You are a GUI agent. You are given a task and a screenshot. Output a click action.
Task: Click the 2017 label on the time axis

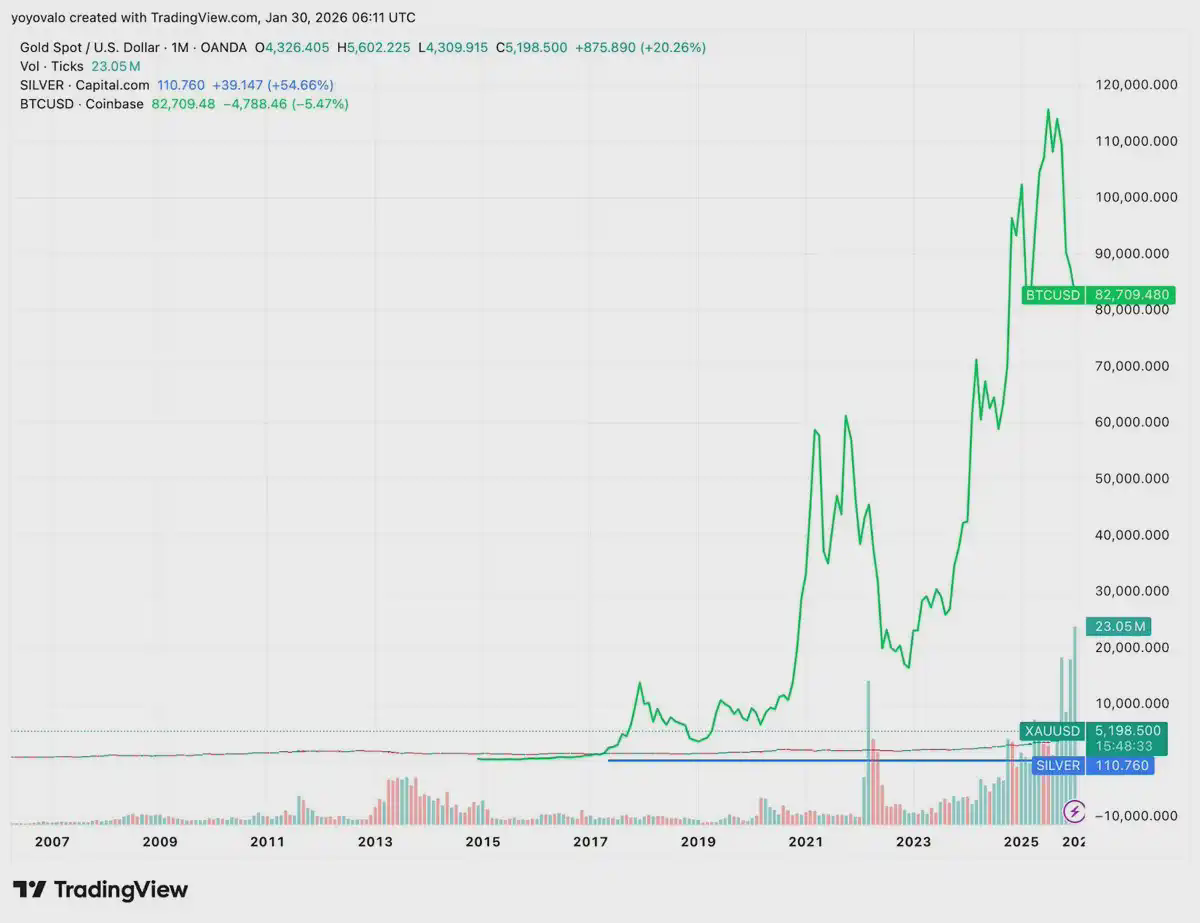pos(590,842)
